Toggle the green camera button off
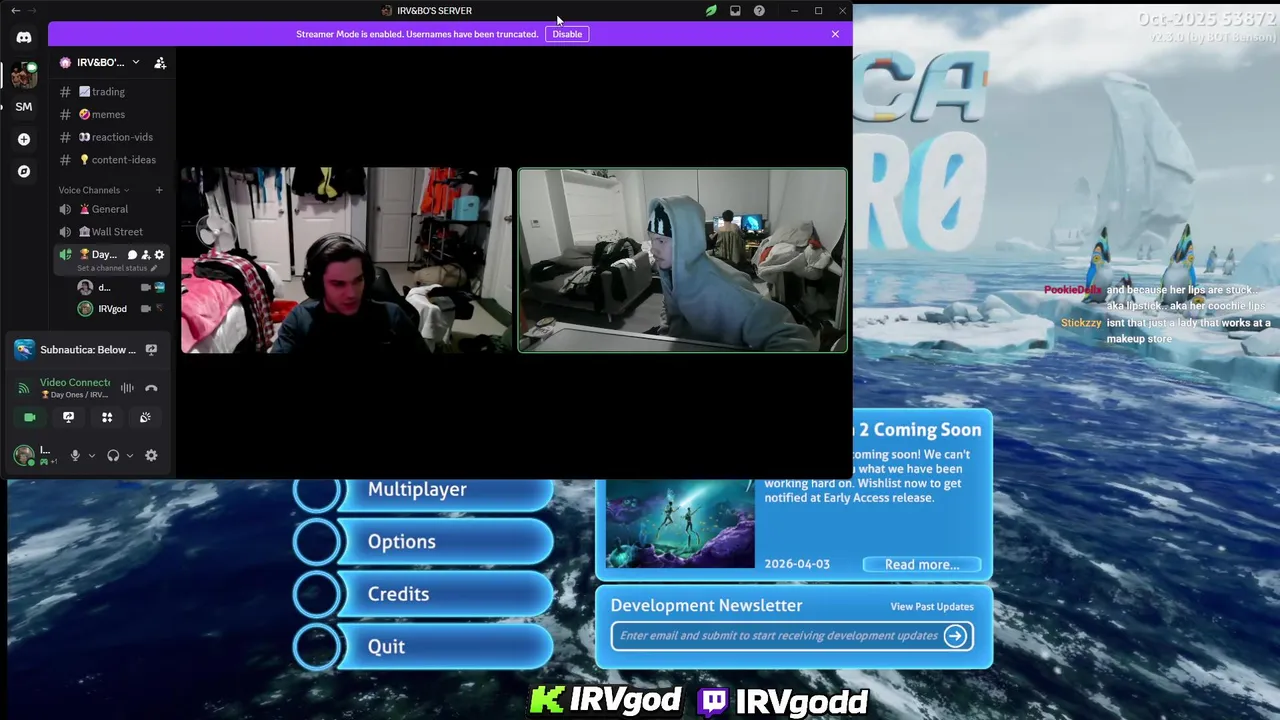 click(x=29, y=417)
